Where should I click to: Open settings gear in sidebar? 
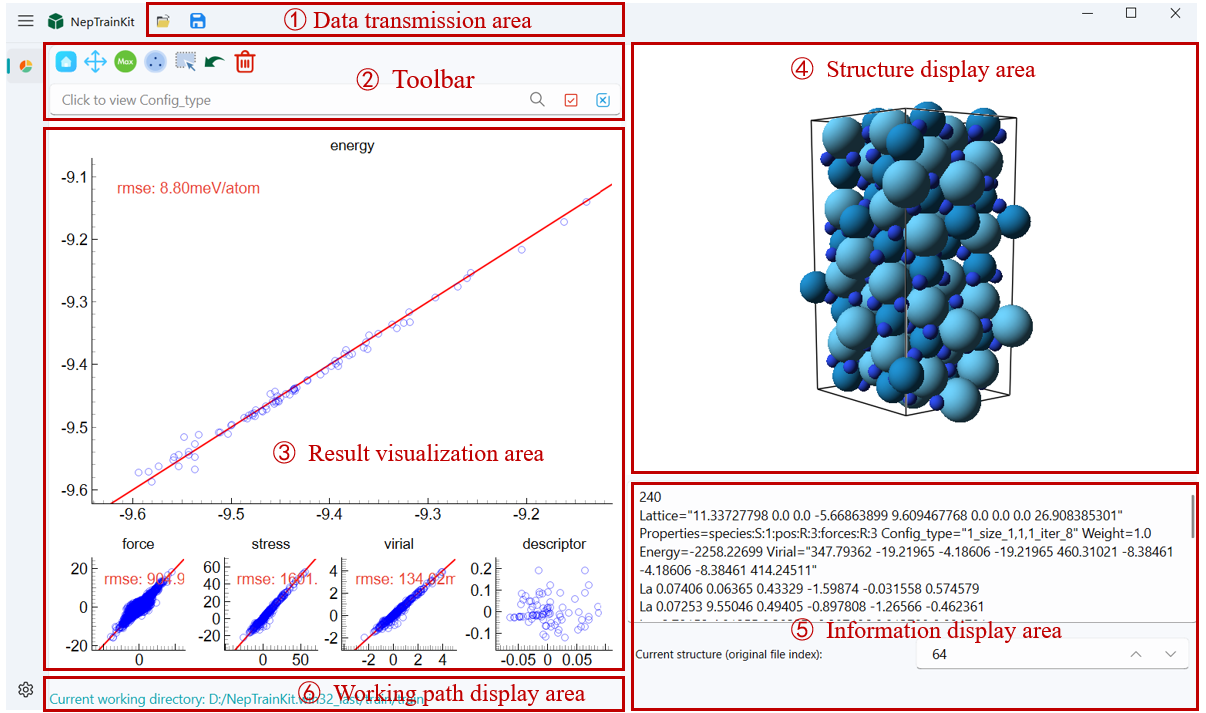pyautogui.click(x=26, y=689)
